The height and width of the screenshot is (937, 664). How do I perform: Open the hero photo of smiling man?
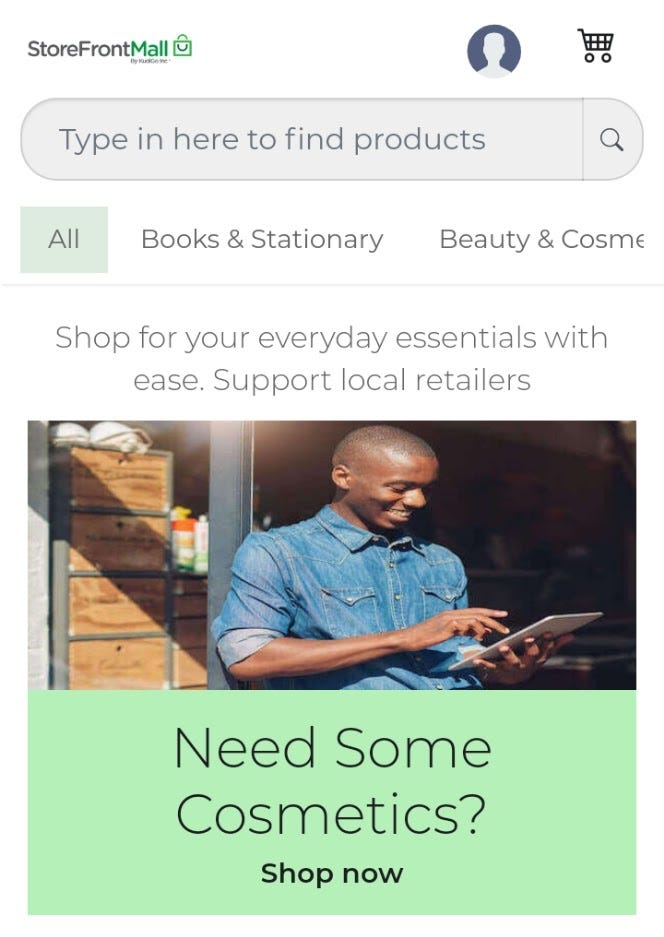pyautogui.click(x=332, y=555)
